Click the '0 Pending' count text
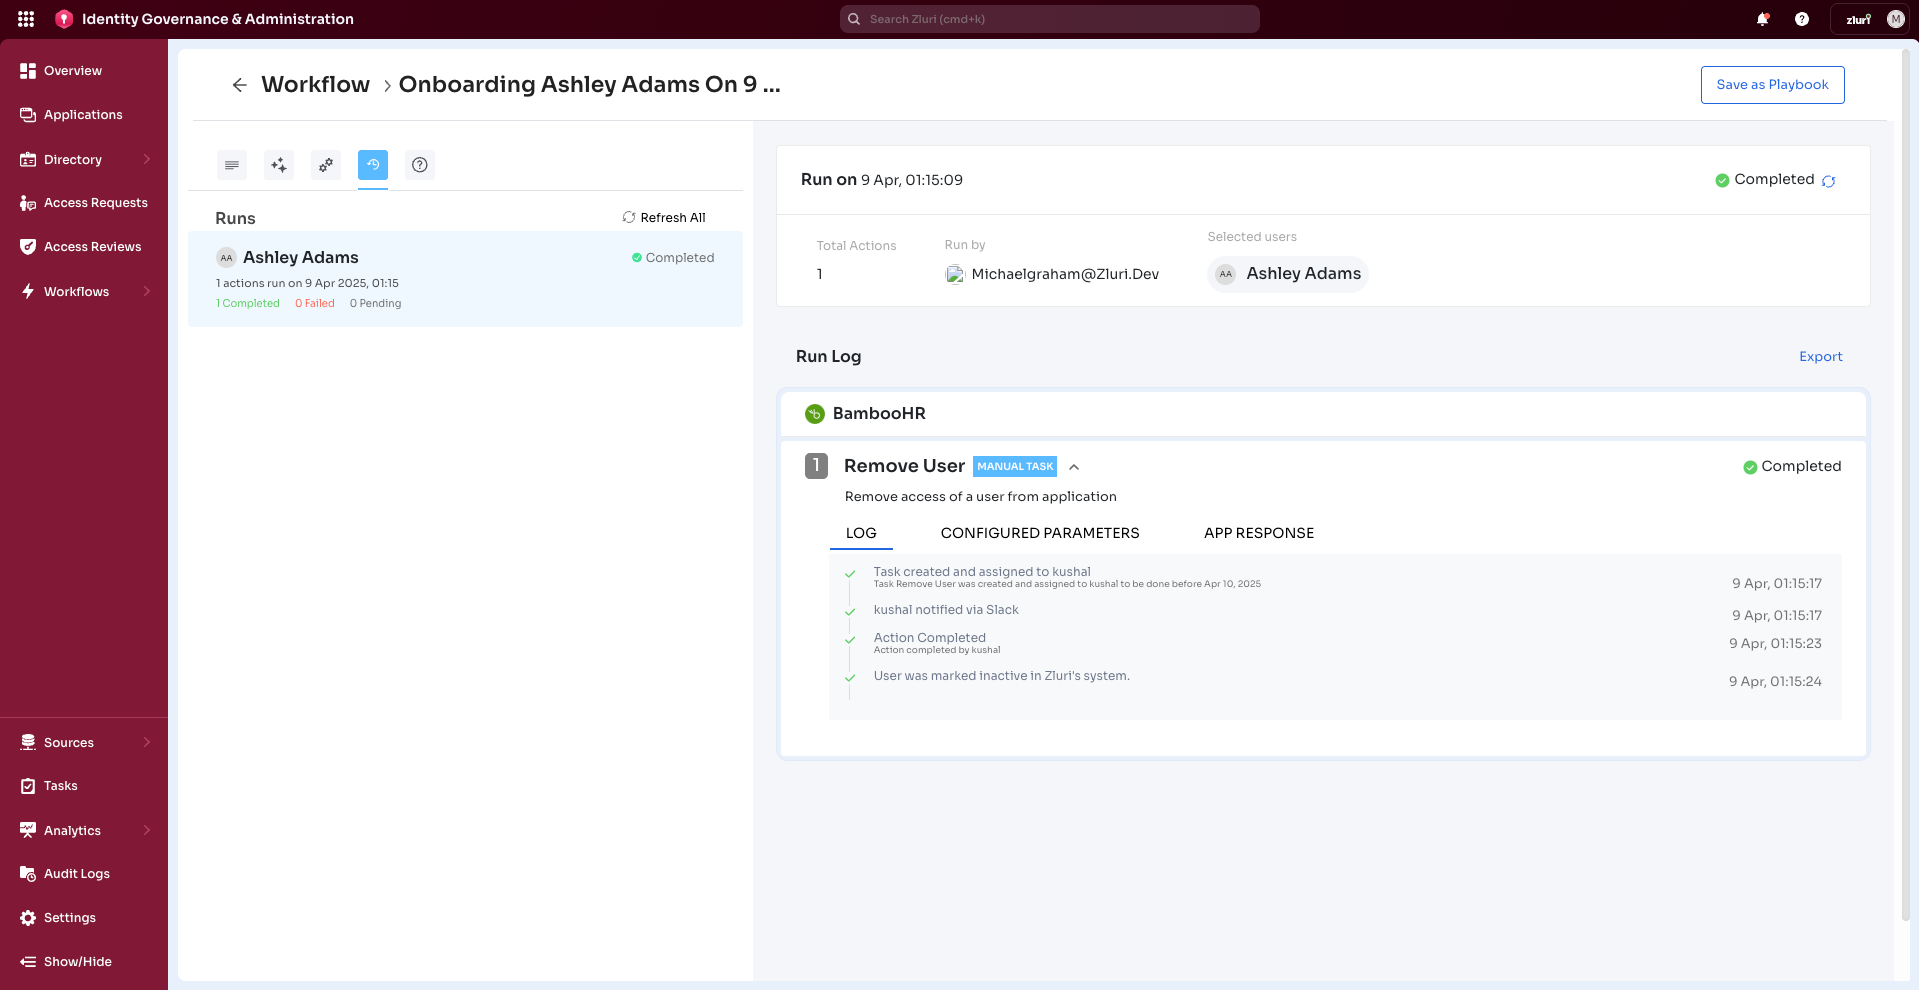Image resolution: width=1919 pixels, height=990 pixels. [376, 304]
